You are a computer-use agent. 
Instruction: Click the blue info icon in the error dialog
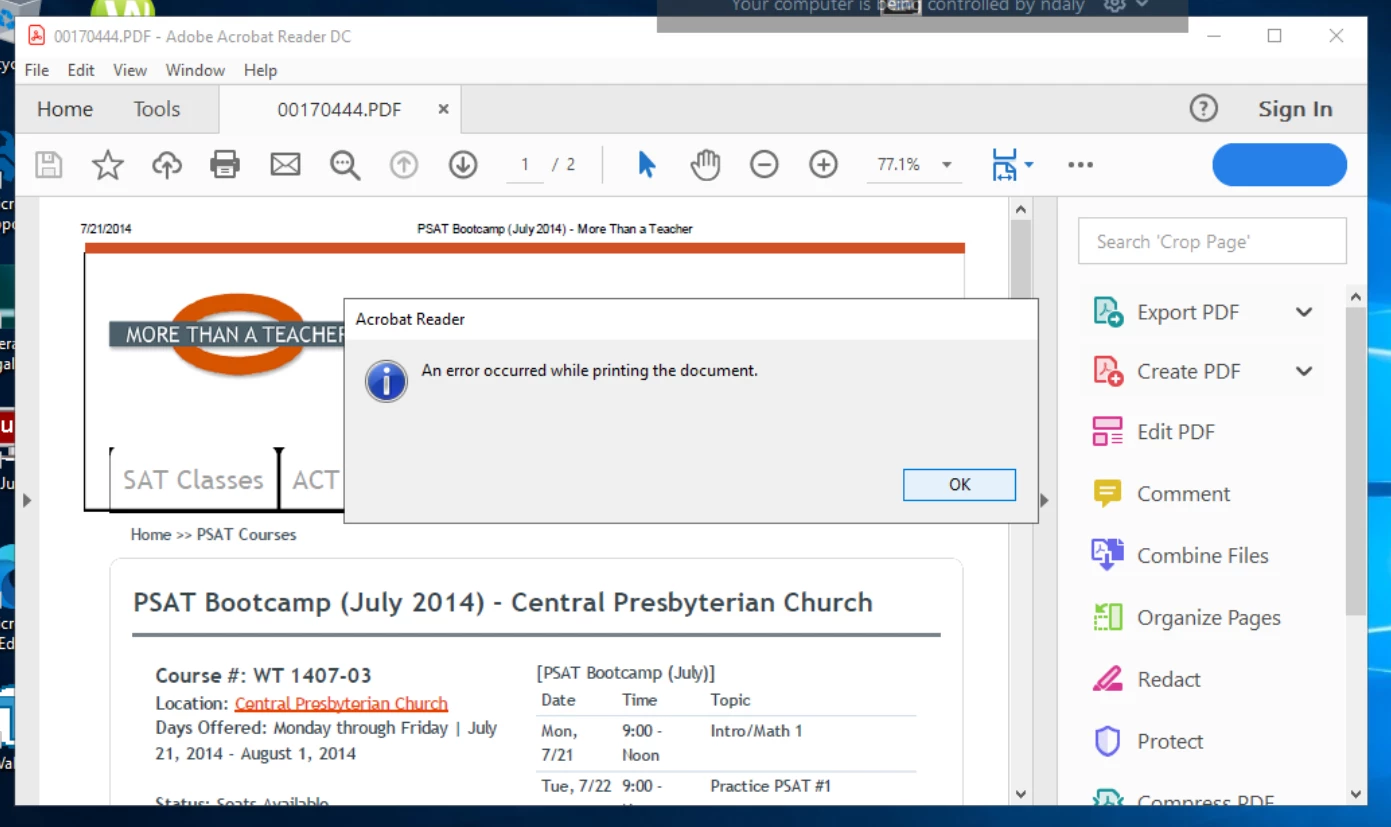click(386, 381)
